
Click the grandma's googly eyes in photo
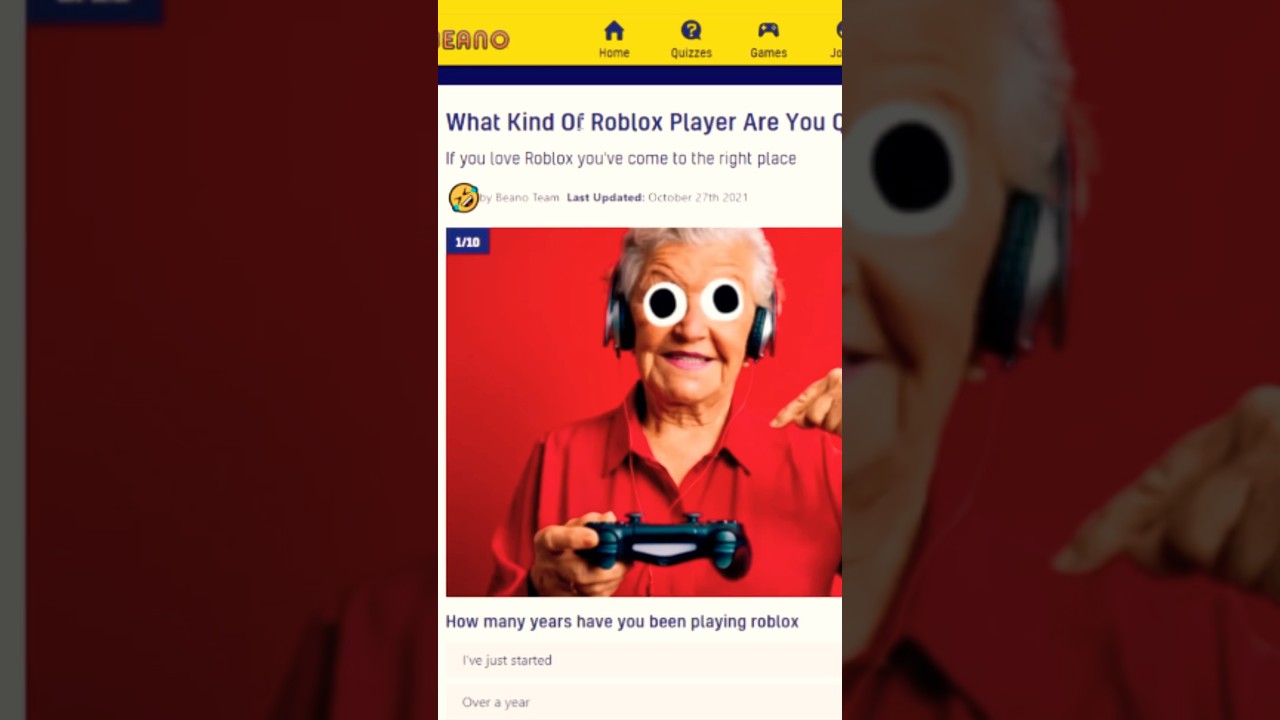click(x=694, y=300)
